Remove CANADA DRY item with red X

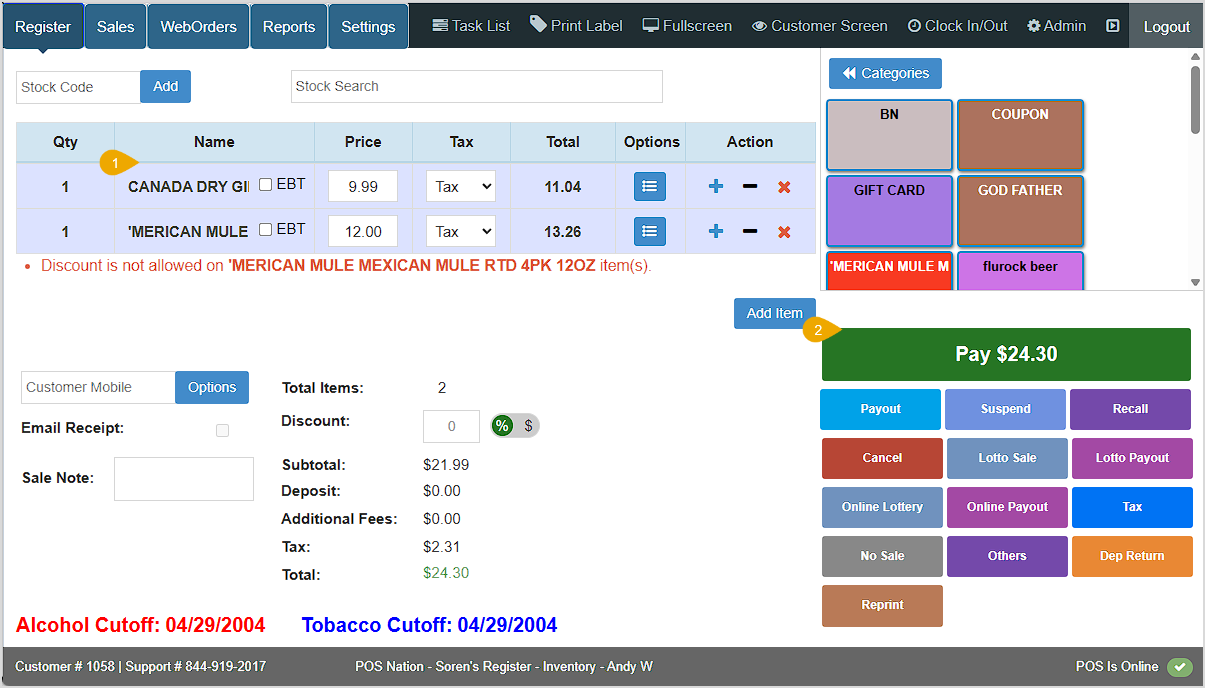pyautogui.click(x=783, y=186)
